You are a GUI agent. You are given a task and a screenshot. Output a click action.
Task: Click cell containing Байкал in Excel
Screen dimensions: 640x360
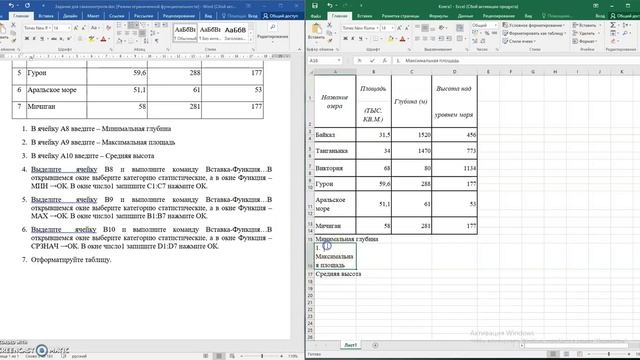coord(335,135)
